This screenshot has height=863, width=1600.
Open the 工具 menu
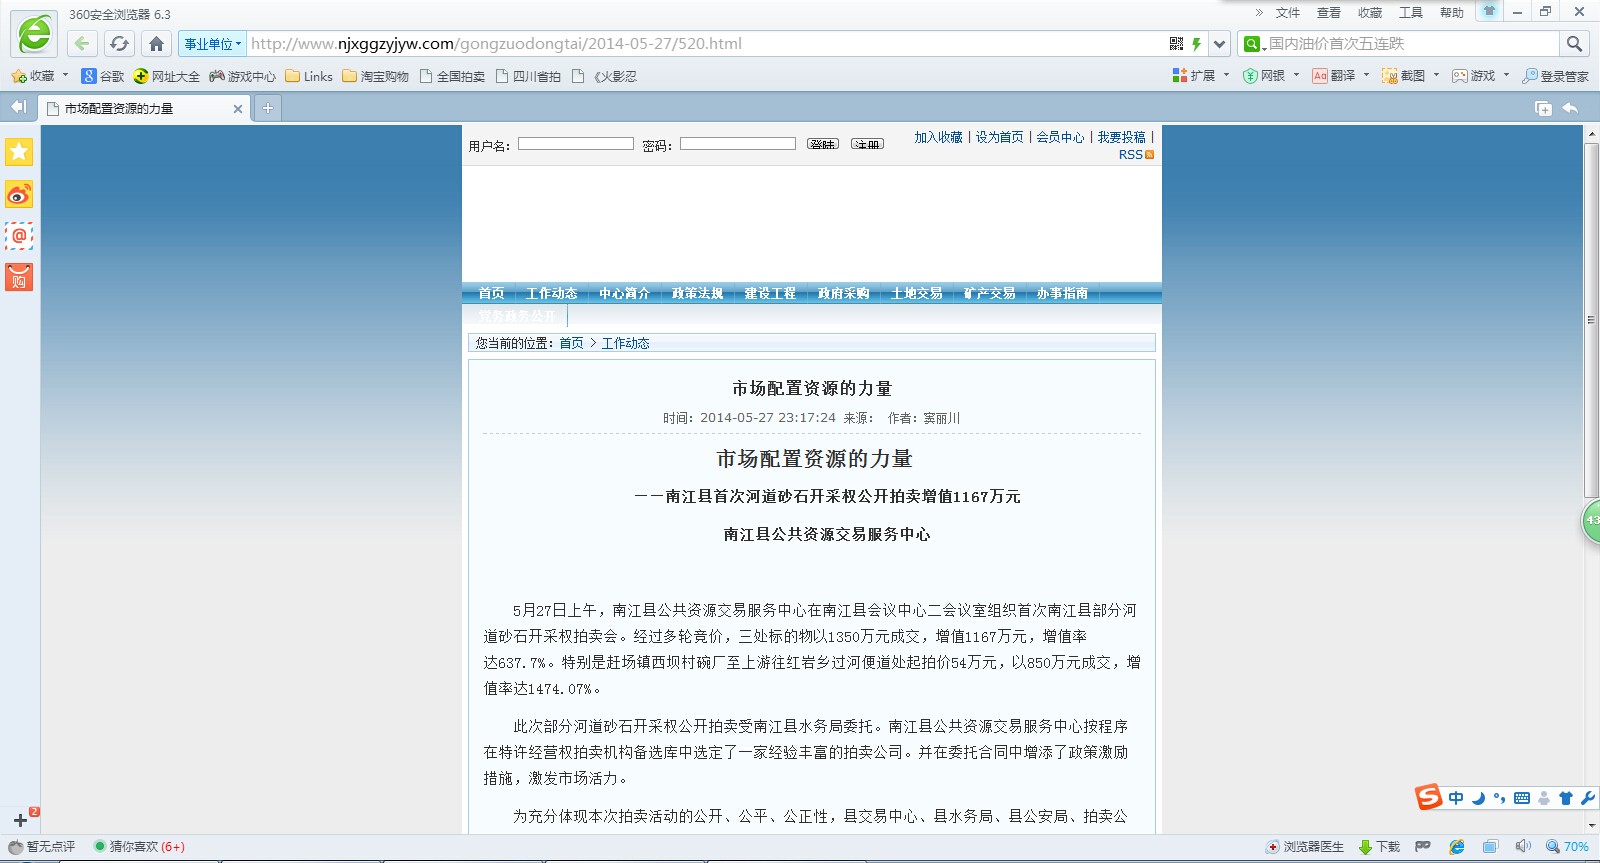(x=1410, y=12)
